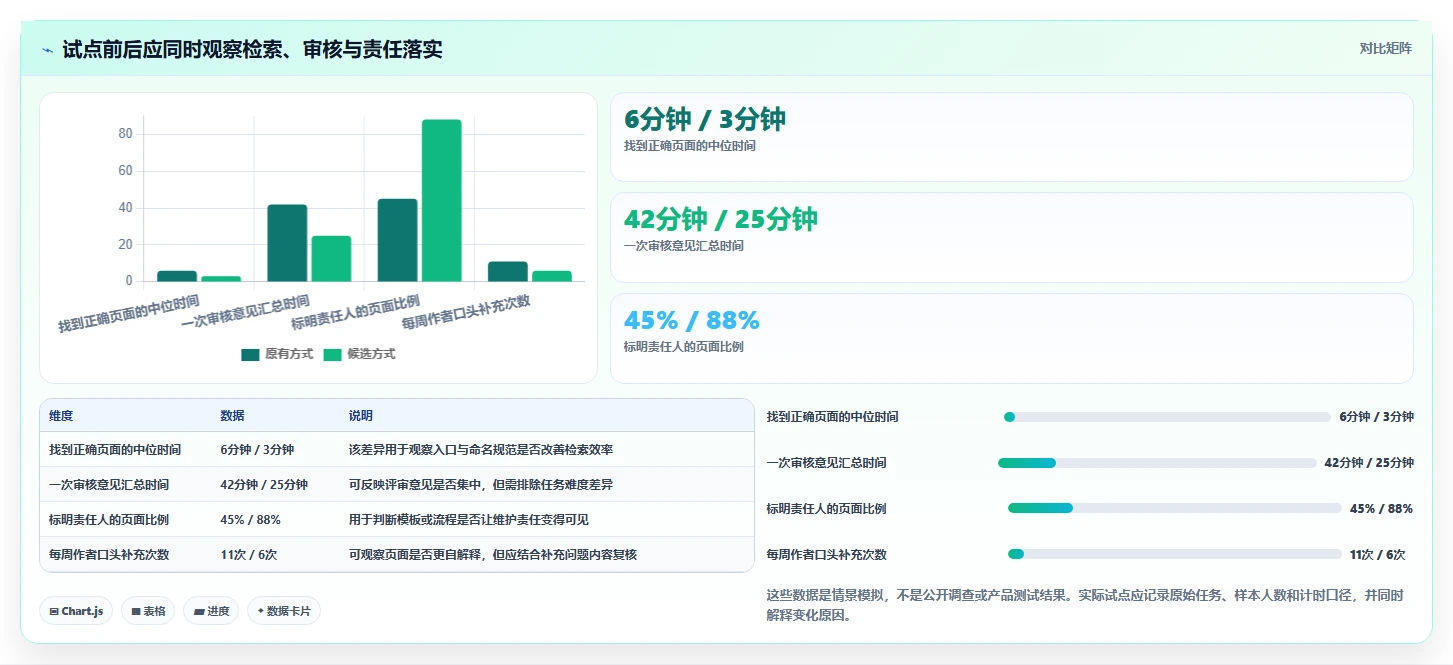Click the card title 试点前后应同时观察检索、审核与责任落实
The image size is (1453, 665).
252,49
